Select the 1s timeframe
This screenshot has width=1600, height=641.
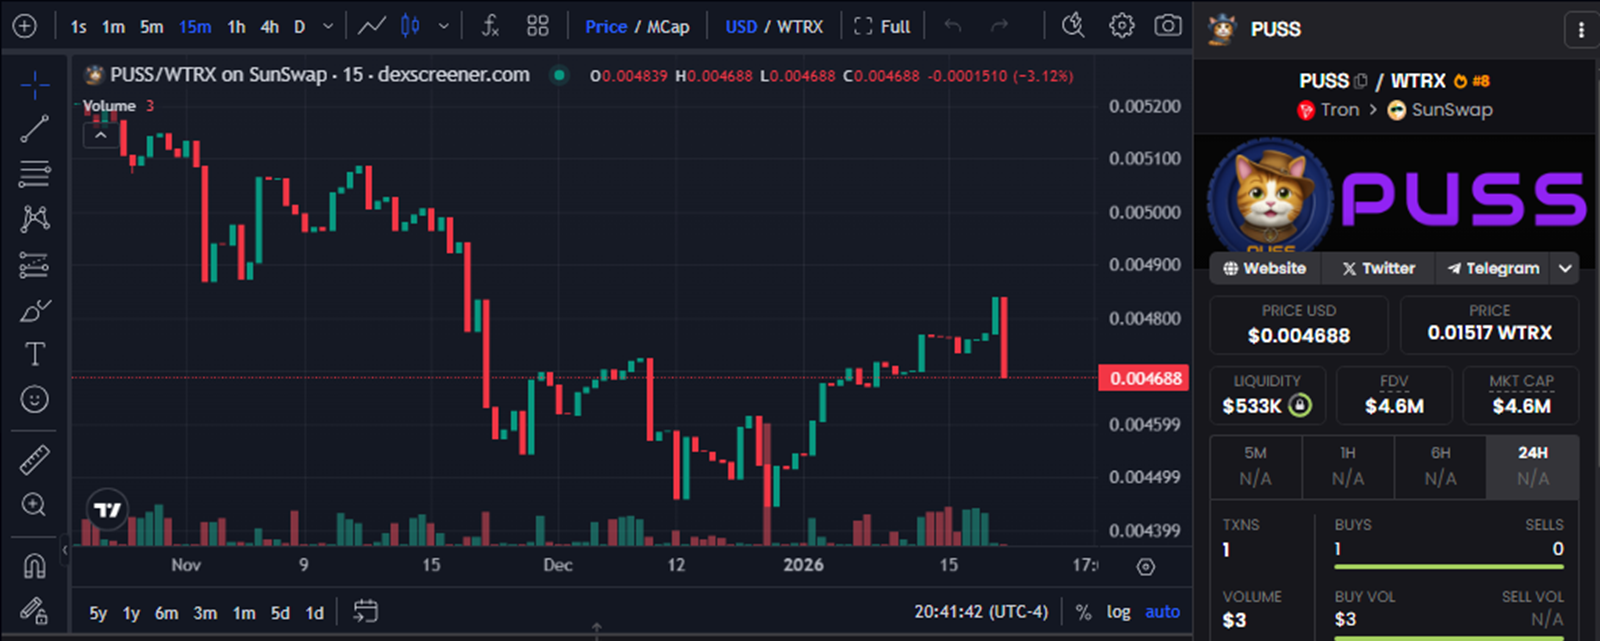pyautogui.click(x=78, y=27)
